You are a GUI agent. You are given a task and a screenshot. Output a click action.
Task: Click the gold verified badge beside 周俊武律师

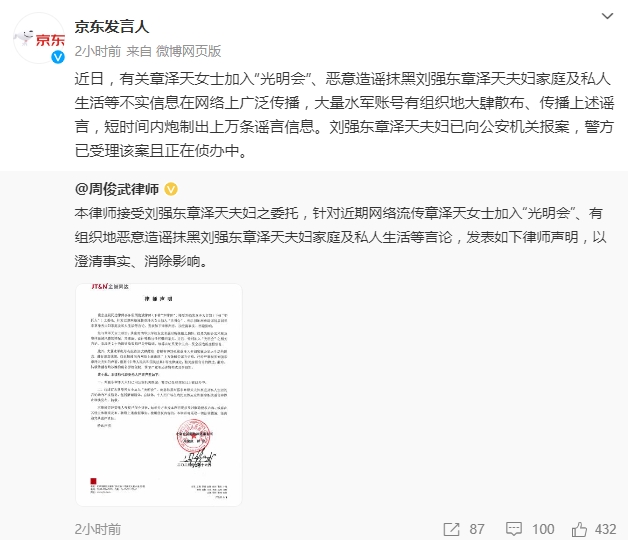[171, 189]
